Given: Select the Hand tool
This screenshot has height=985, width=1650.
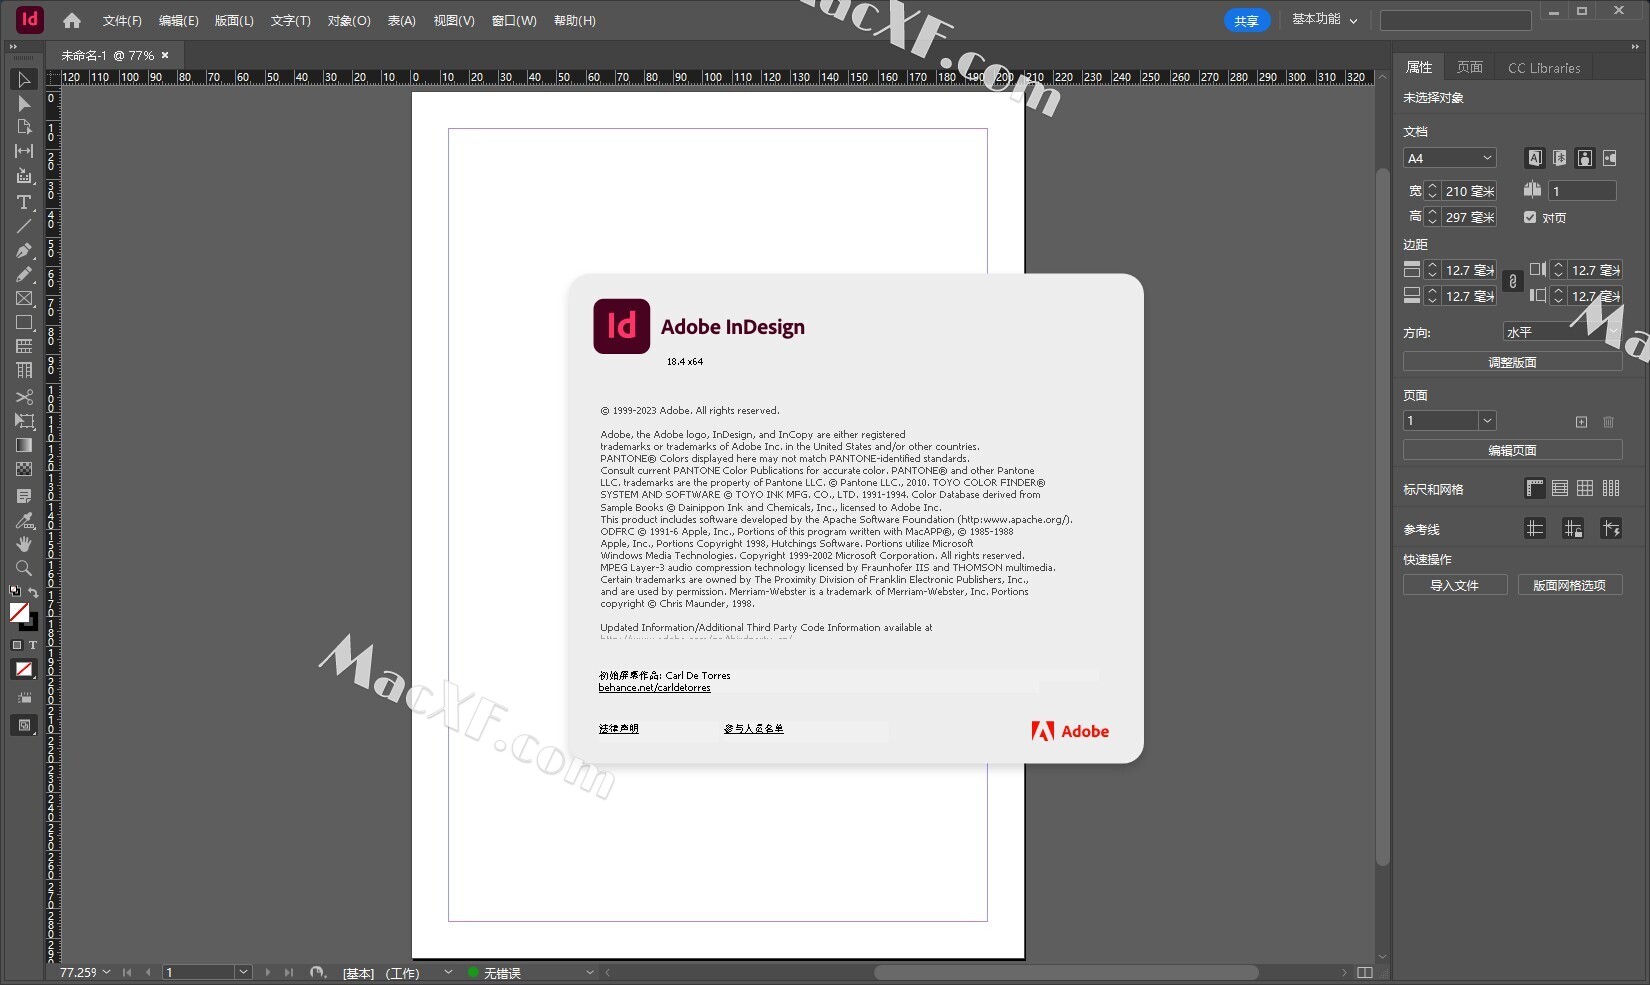Looking at the screenshot, I should 24,544.
